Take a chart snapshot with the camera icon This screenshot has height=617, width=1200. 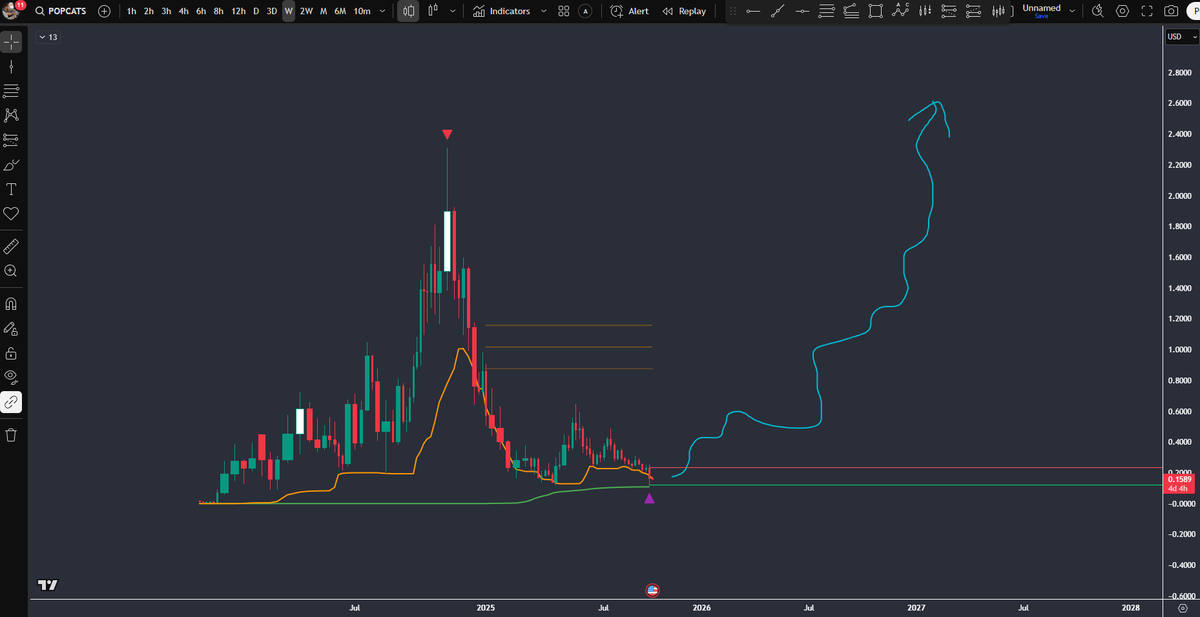1170,11
